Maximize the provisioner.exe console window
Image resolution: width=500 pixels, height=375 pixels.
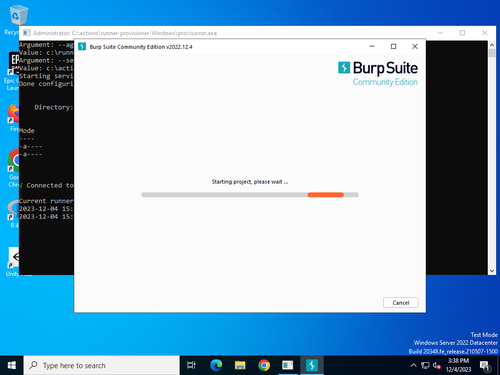point(462,33)
